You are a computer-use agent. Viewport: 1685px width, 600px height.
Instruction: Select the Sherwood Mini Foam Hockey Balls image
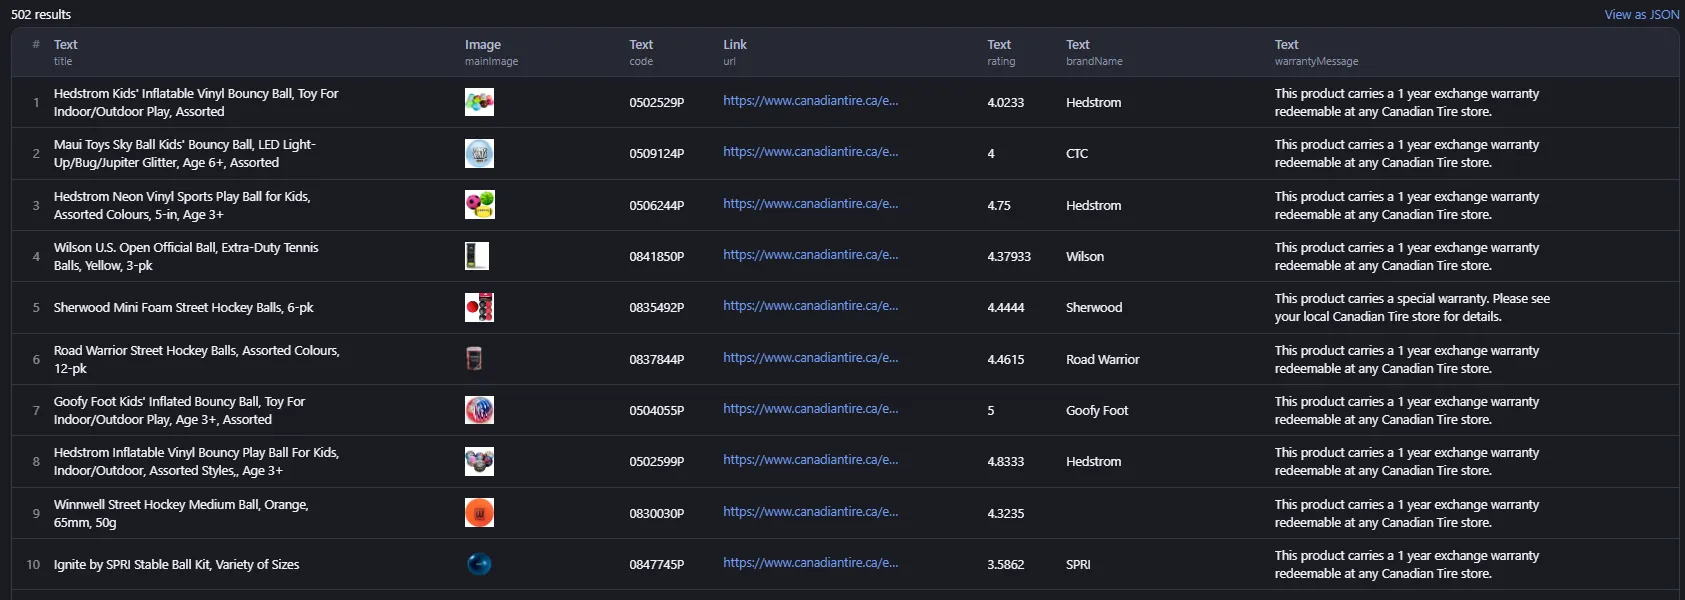(479, 307)
